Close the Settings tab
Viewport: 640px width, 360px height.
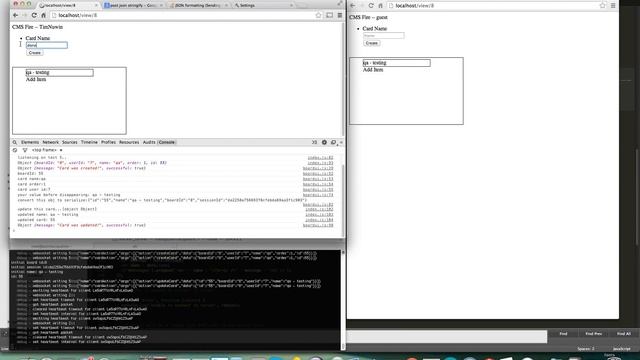coord(291,5)
